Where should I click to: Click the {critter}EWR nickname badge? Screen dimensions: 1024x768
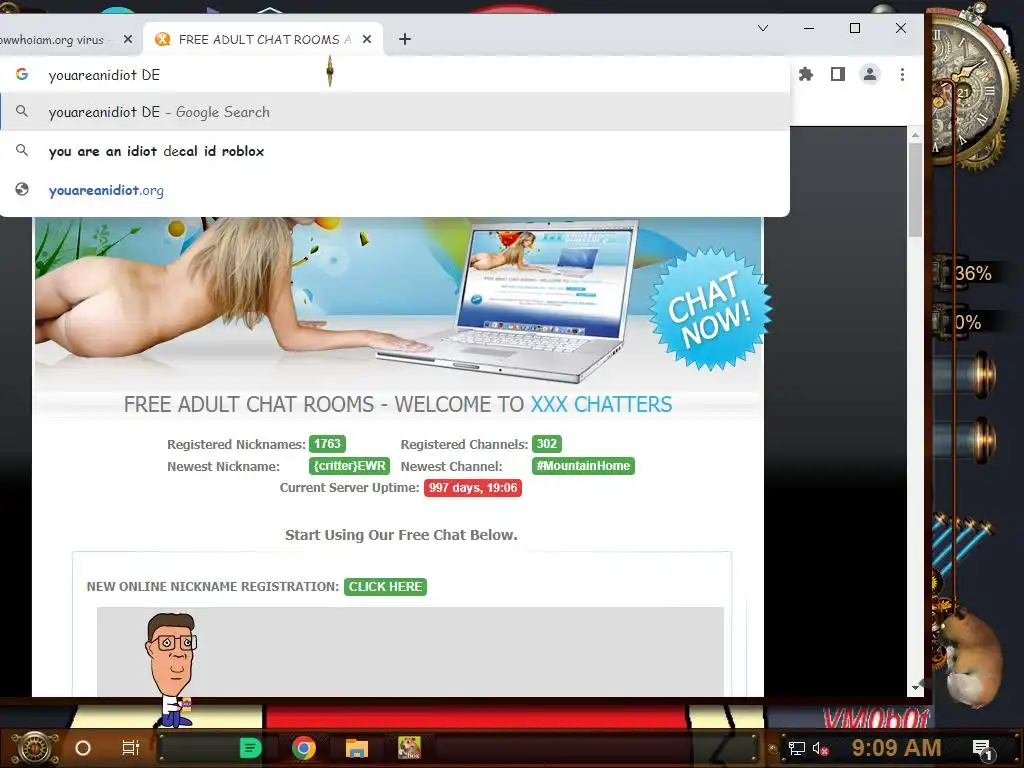pyautogui.click(x=349, y=466)
